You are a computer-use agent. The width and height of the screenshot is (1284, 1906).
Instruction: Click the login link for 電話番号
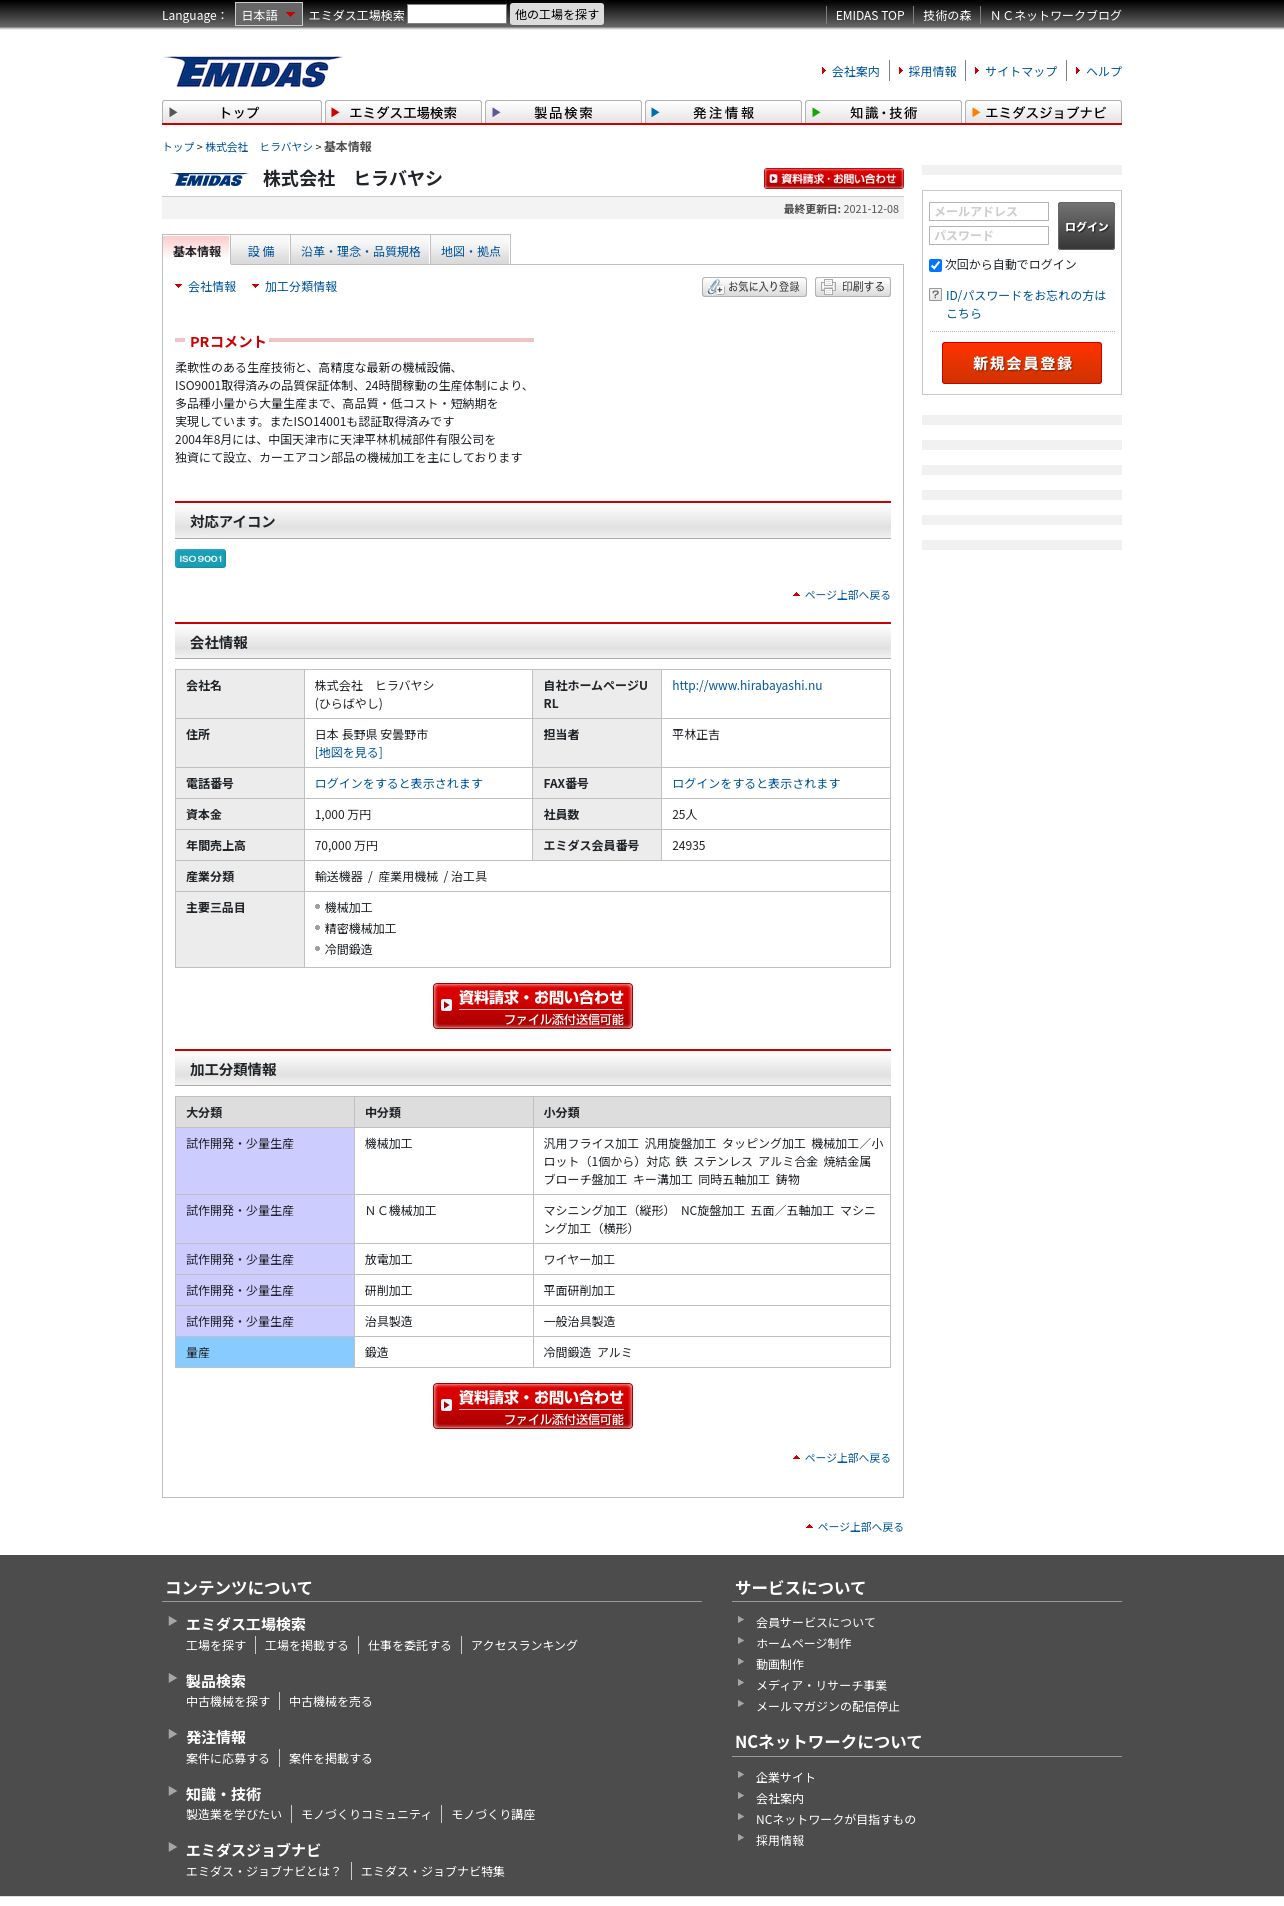[399, 784]
